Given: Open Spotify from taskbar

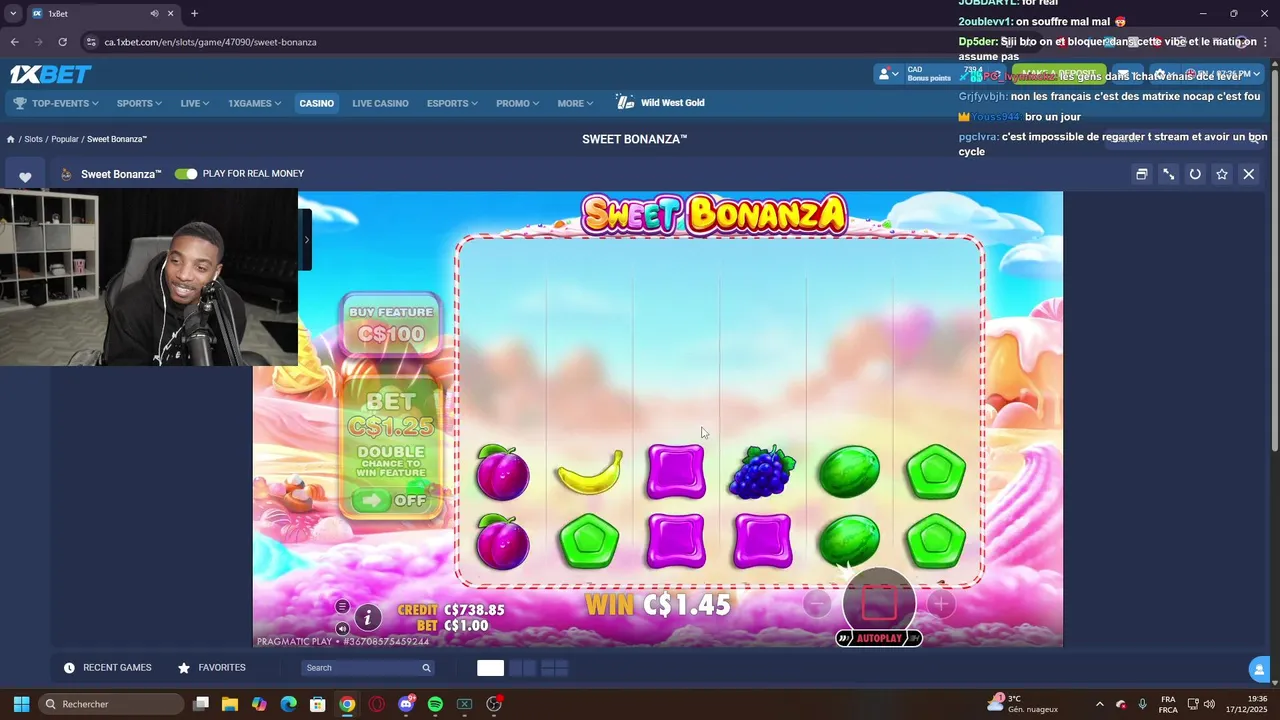Looking at the screenshot, I should [x=435, y=704].
